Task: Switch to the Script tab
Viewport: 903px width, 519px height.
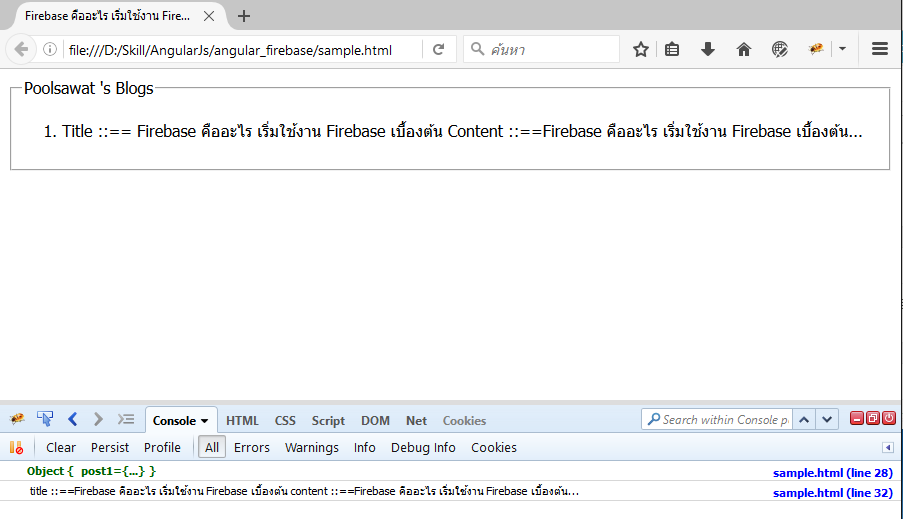Action: pyautogui.click(x=328, y=420)
